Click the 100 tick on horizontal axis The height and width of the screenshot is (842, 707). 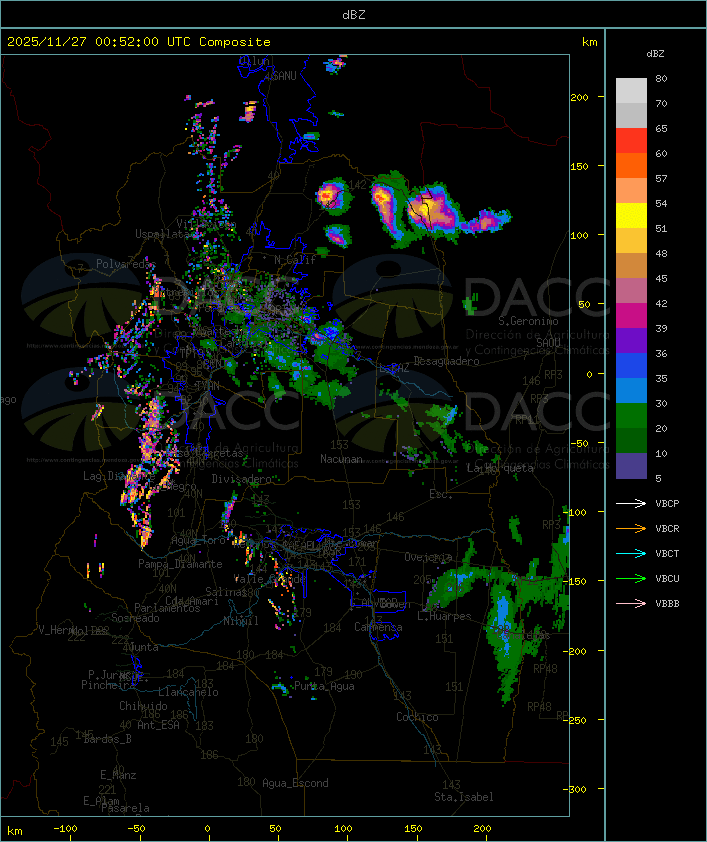(343, 829)
